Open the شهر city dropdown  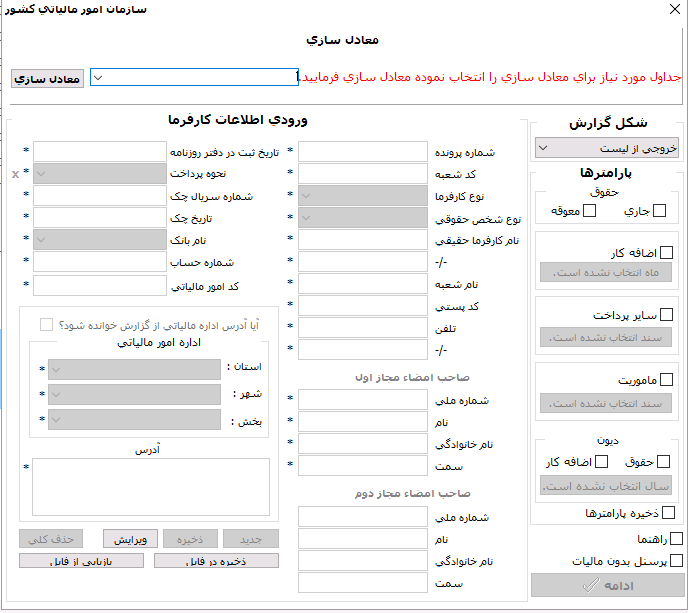(134, 394)
